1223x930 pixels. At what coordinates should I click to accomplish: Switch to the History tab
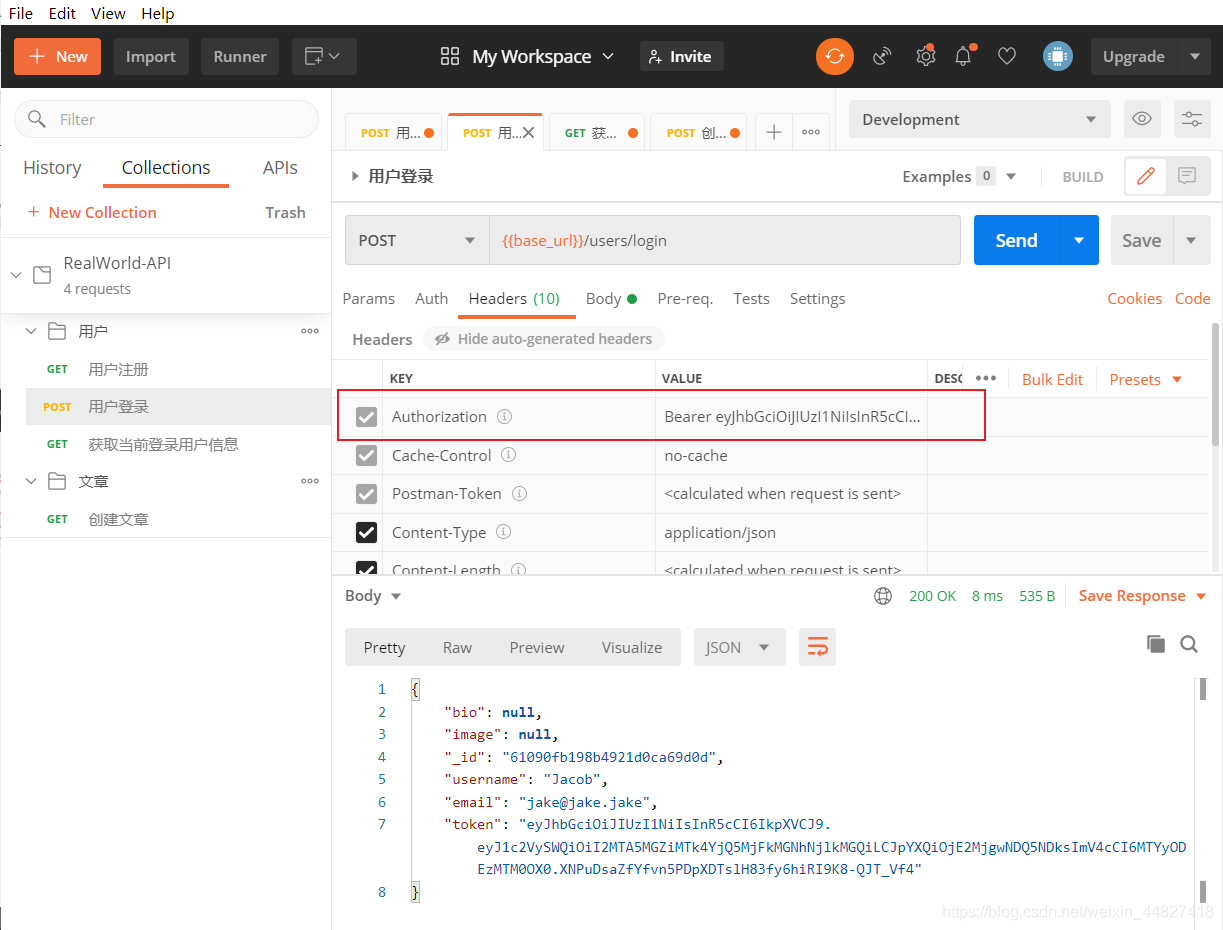tap(52, 167)
